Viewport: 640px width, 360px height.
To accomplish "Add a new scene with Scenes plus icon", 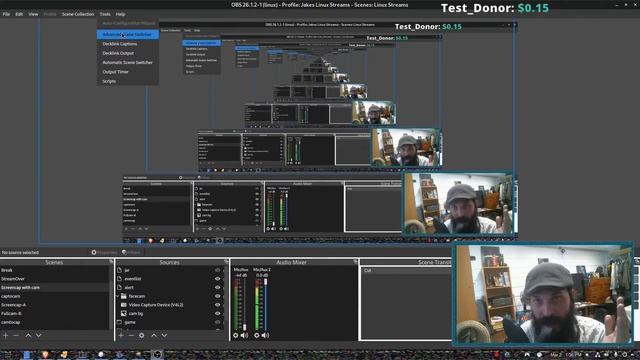I will pos(6,336).
